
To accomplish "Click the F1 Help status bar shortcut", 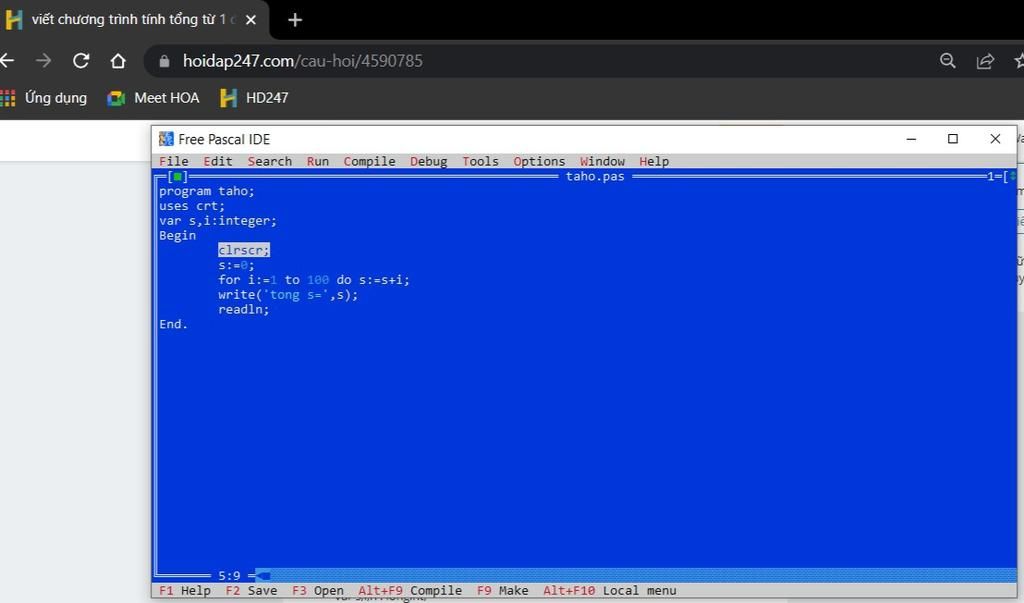I will pyautogui.click(x=185, y=591).
